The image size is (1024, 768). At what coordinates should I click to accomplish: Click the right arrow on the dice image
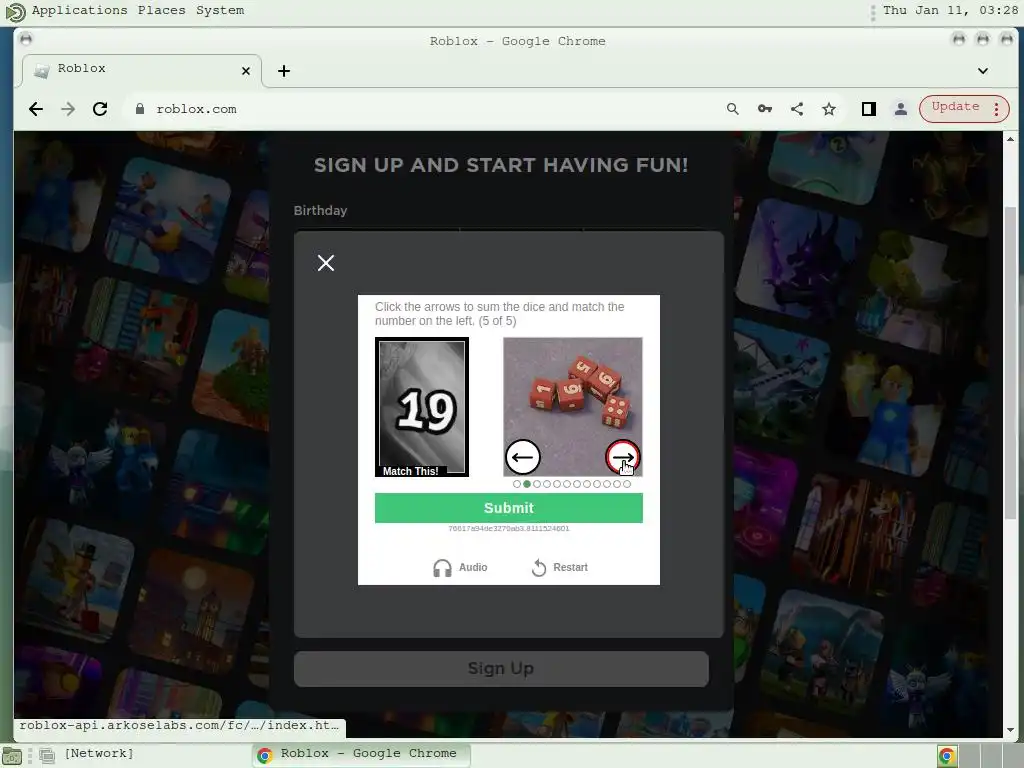pos(622,457)
